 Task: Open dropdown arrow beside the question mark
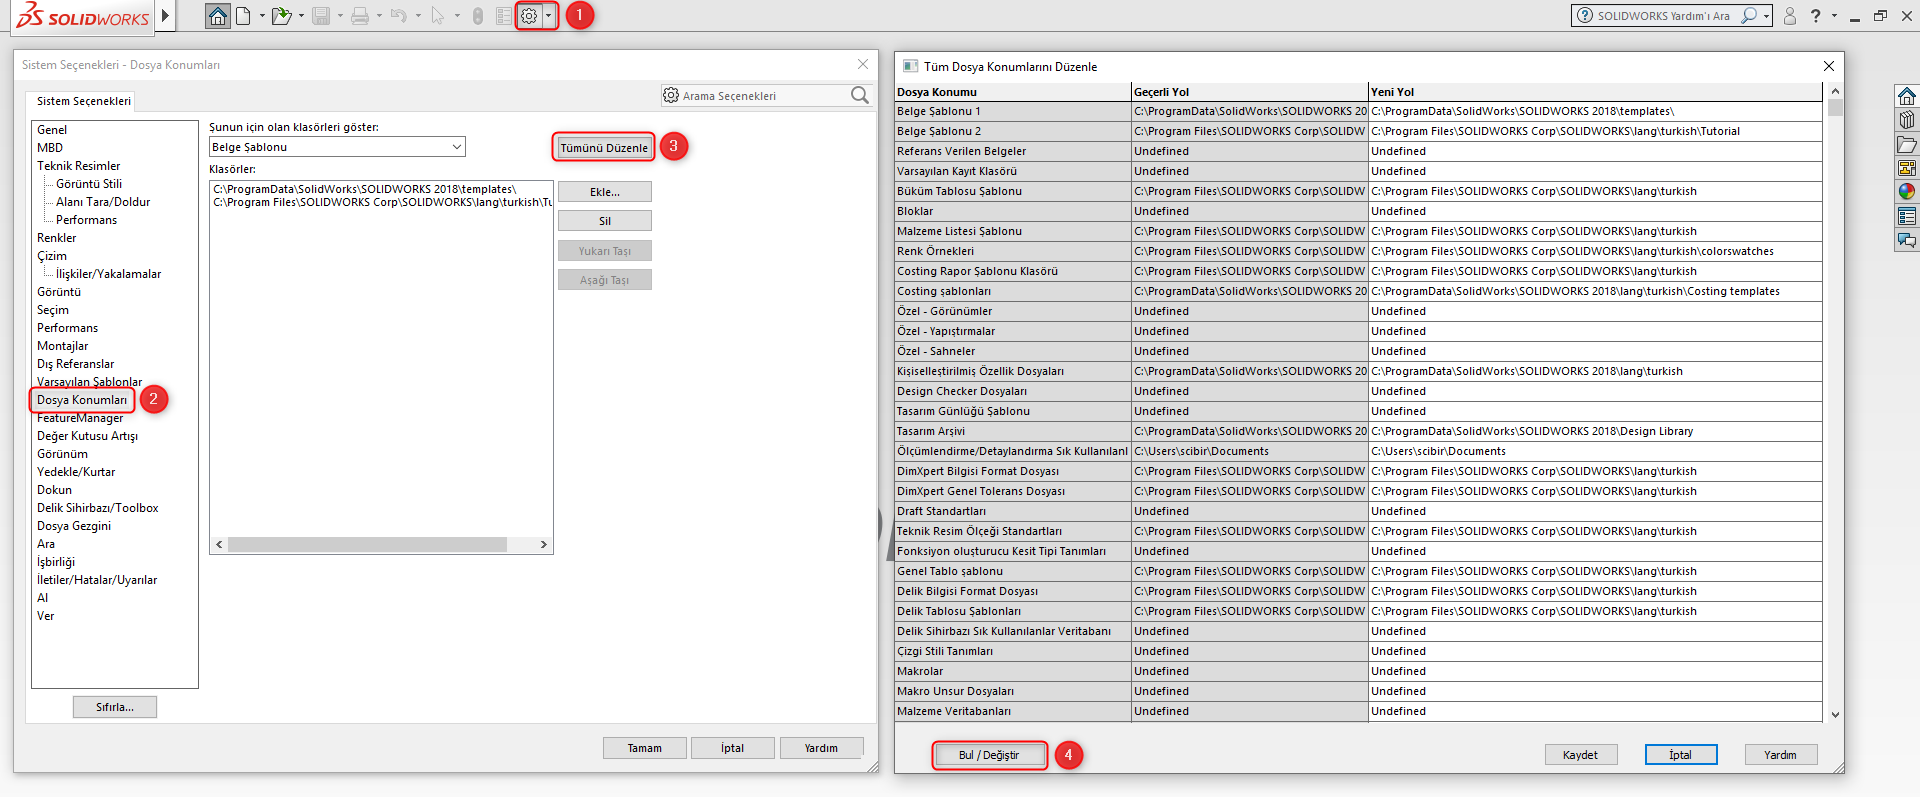(1834, 16)
